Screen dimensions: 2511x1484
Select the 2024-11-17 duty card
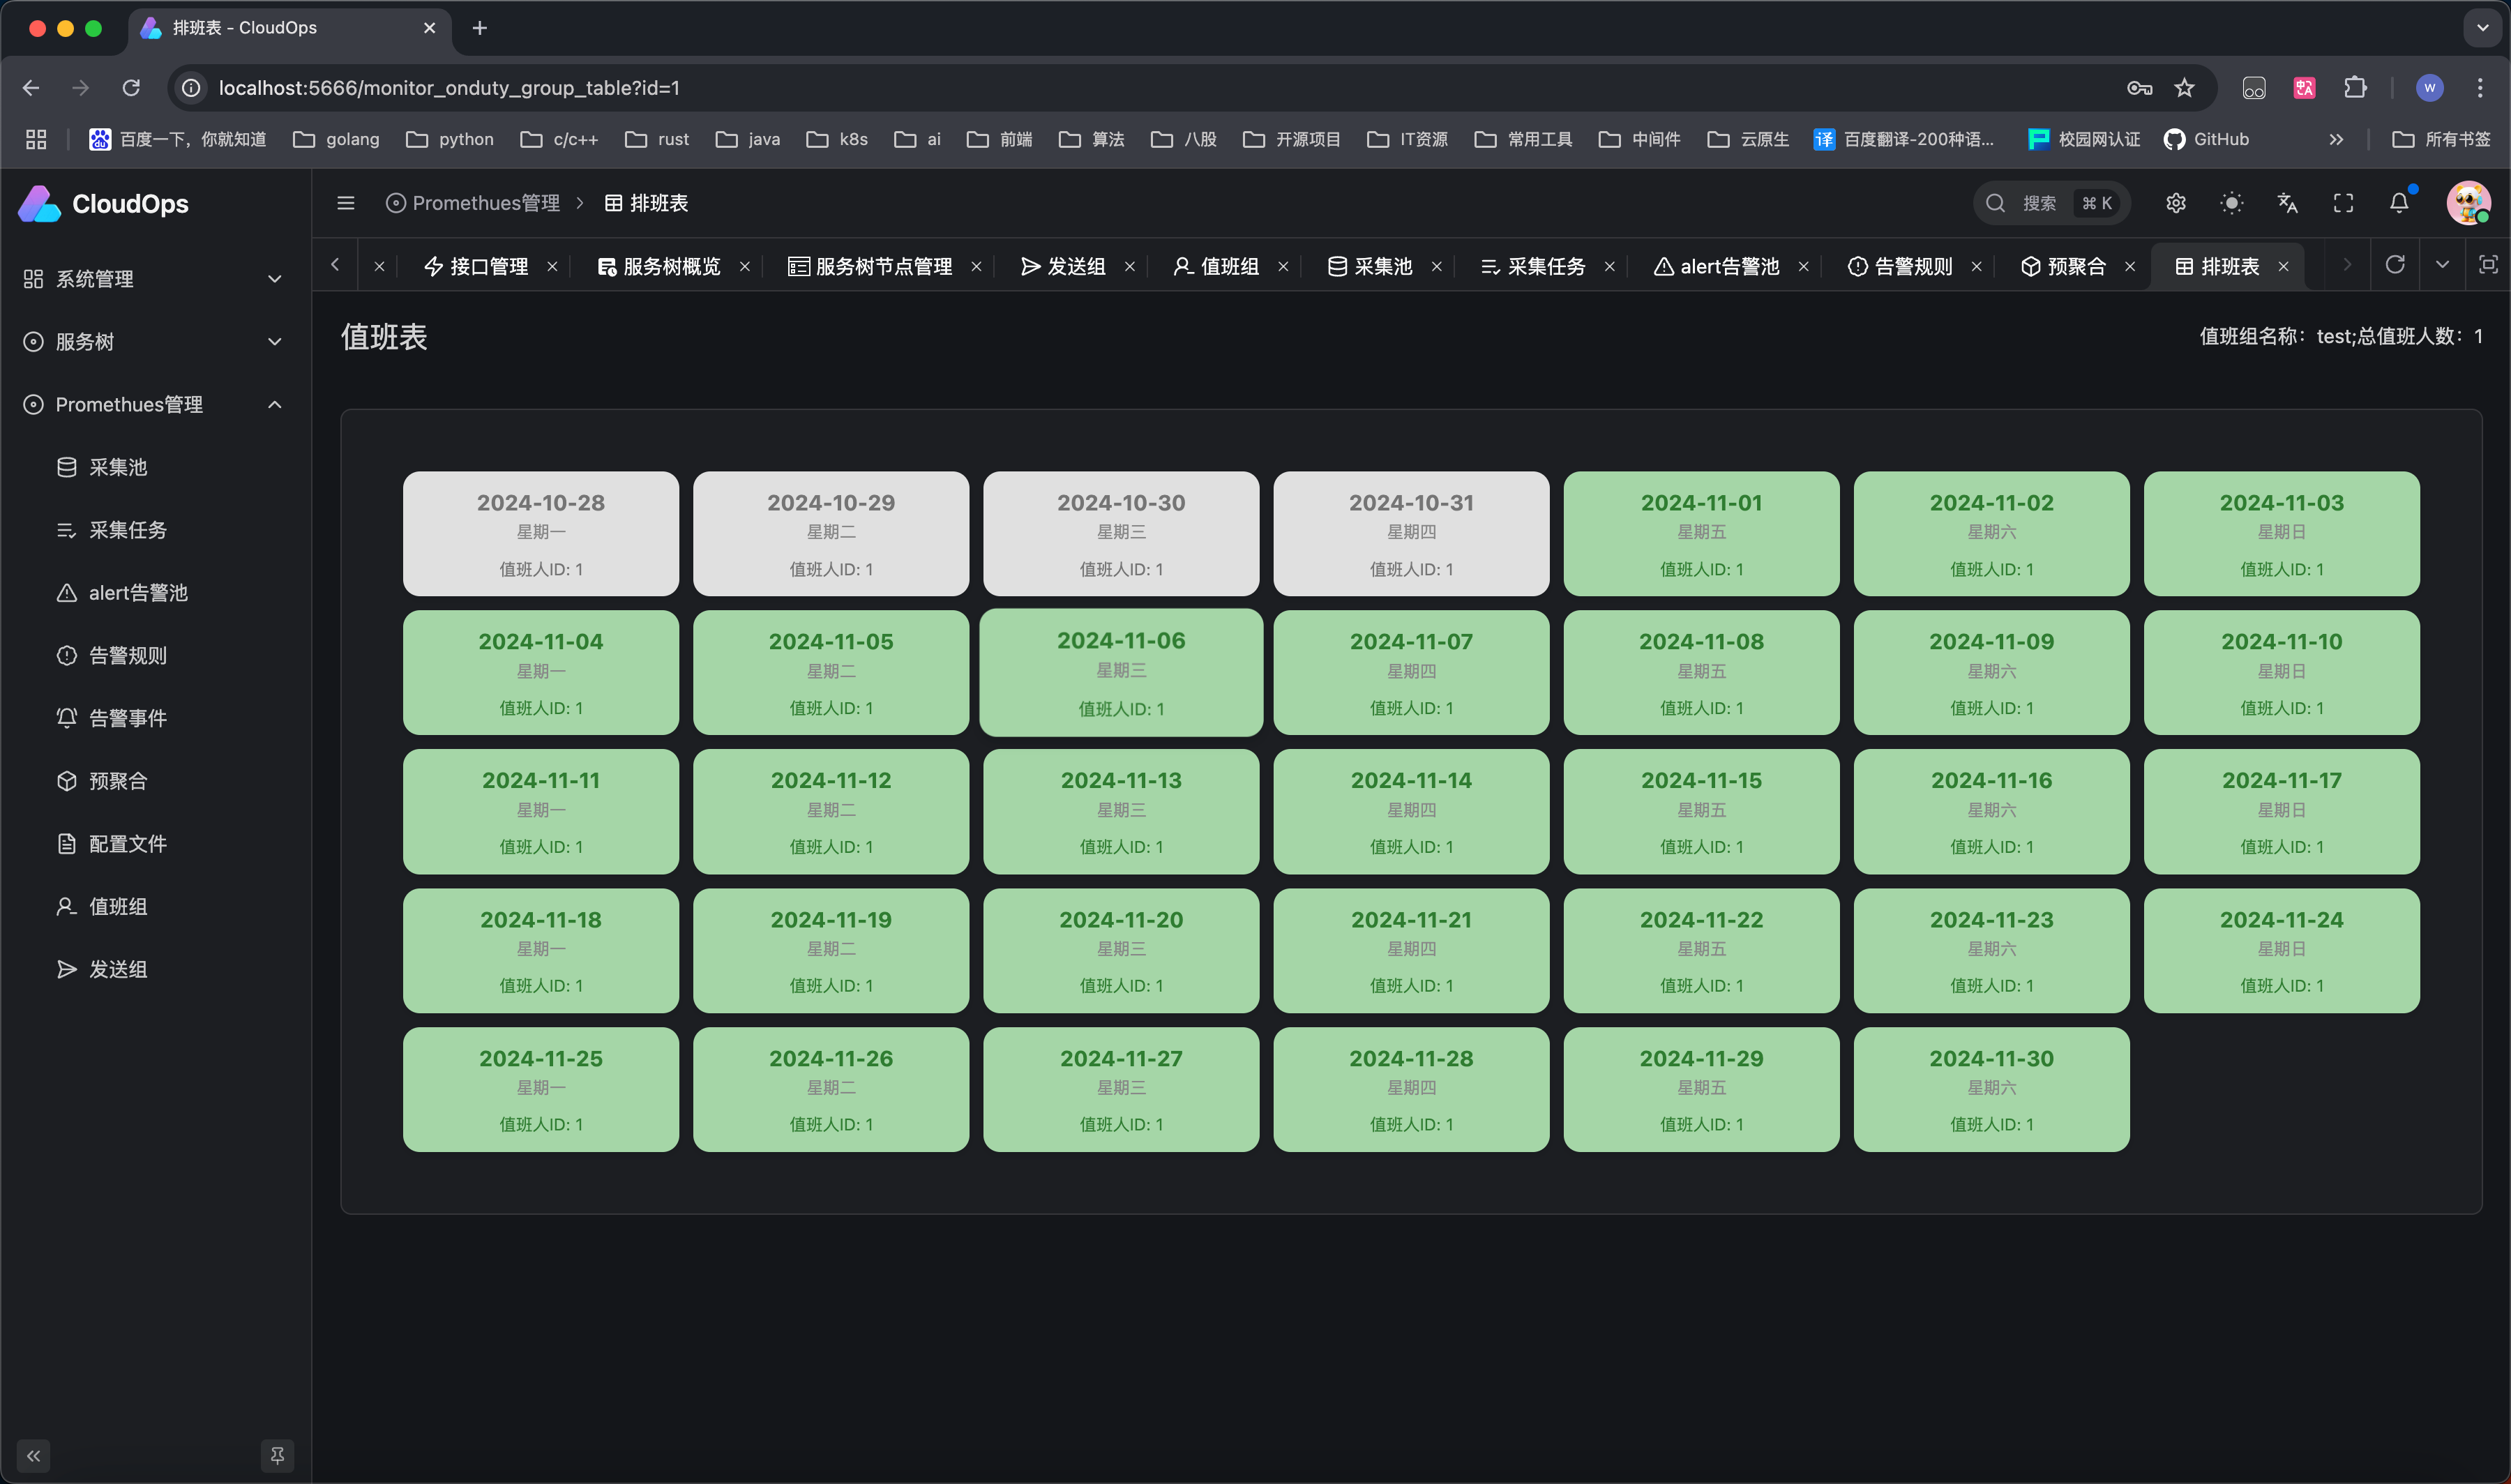[x=2281, y=812]
